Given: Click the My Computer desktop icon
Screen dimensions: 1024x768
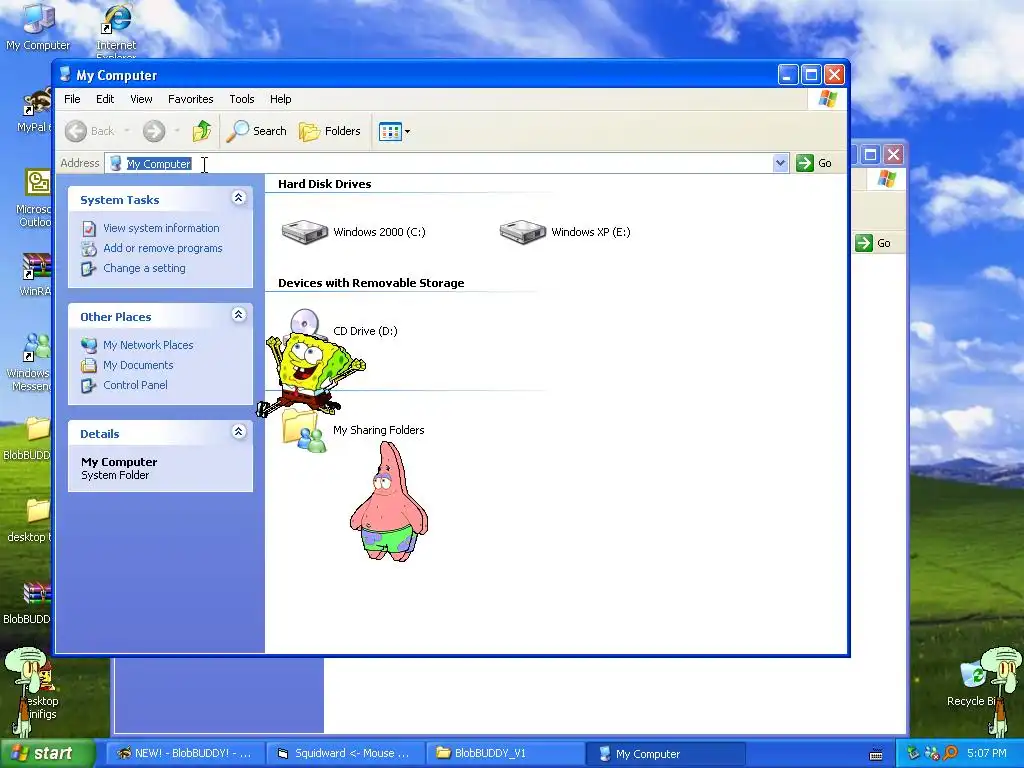Looking at the screenshot, I should click(x=38, y=26).
